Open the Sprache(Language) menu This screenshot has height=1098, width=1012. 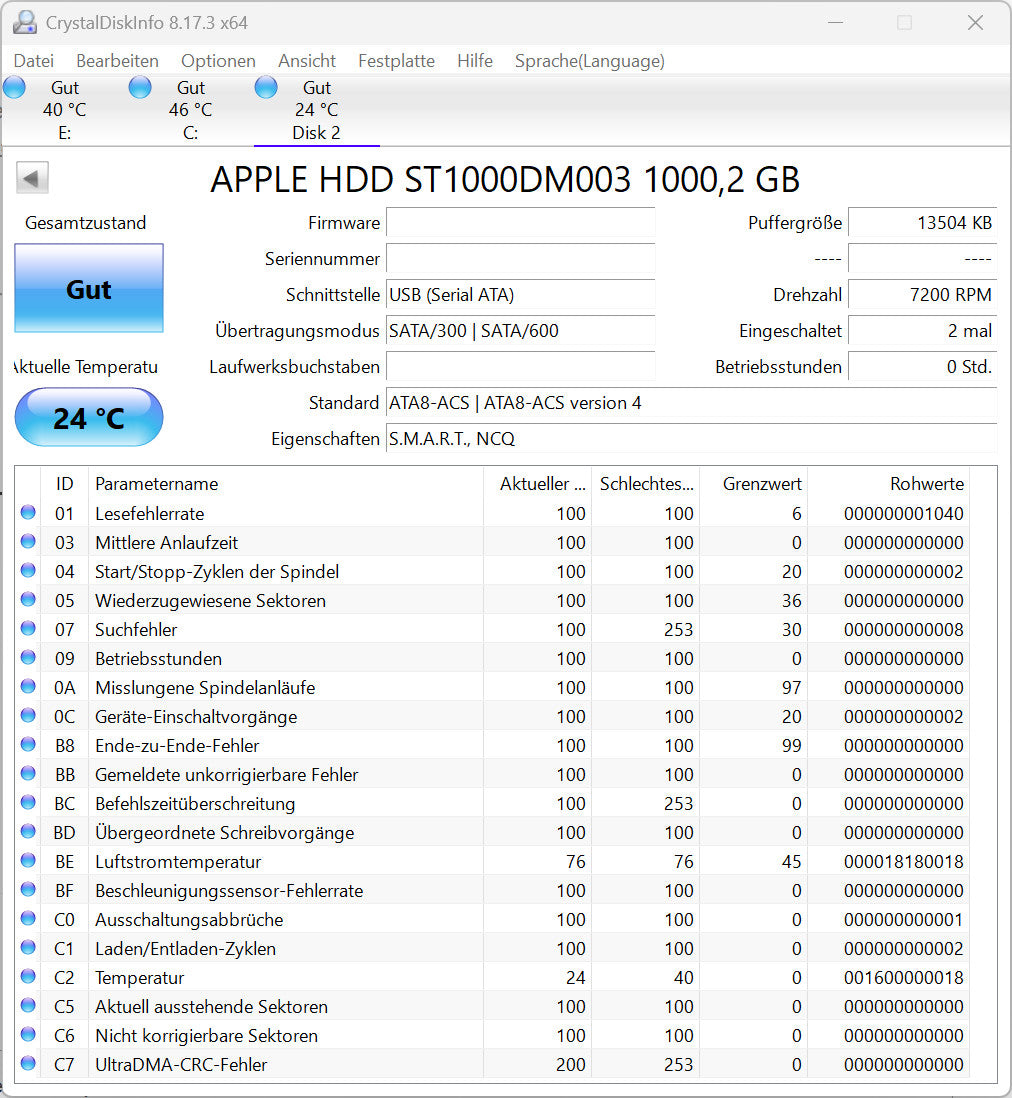pyautogui.click(x=589, y=61)
